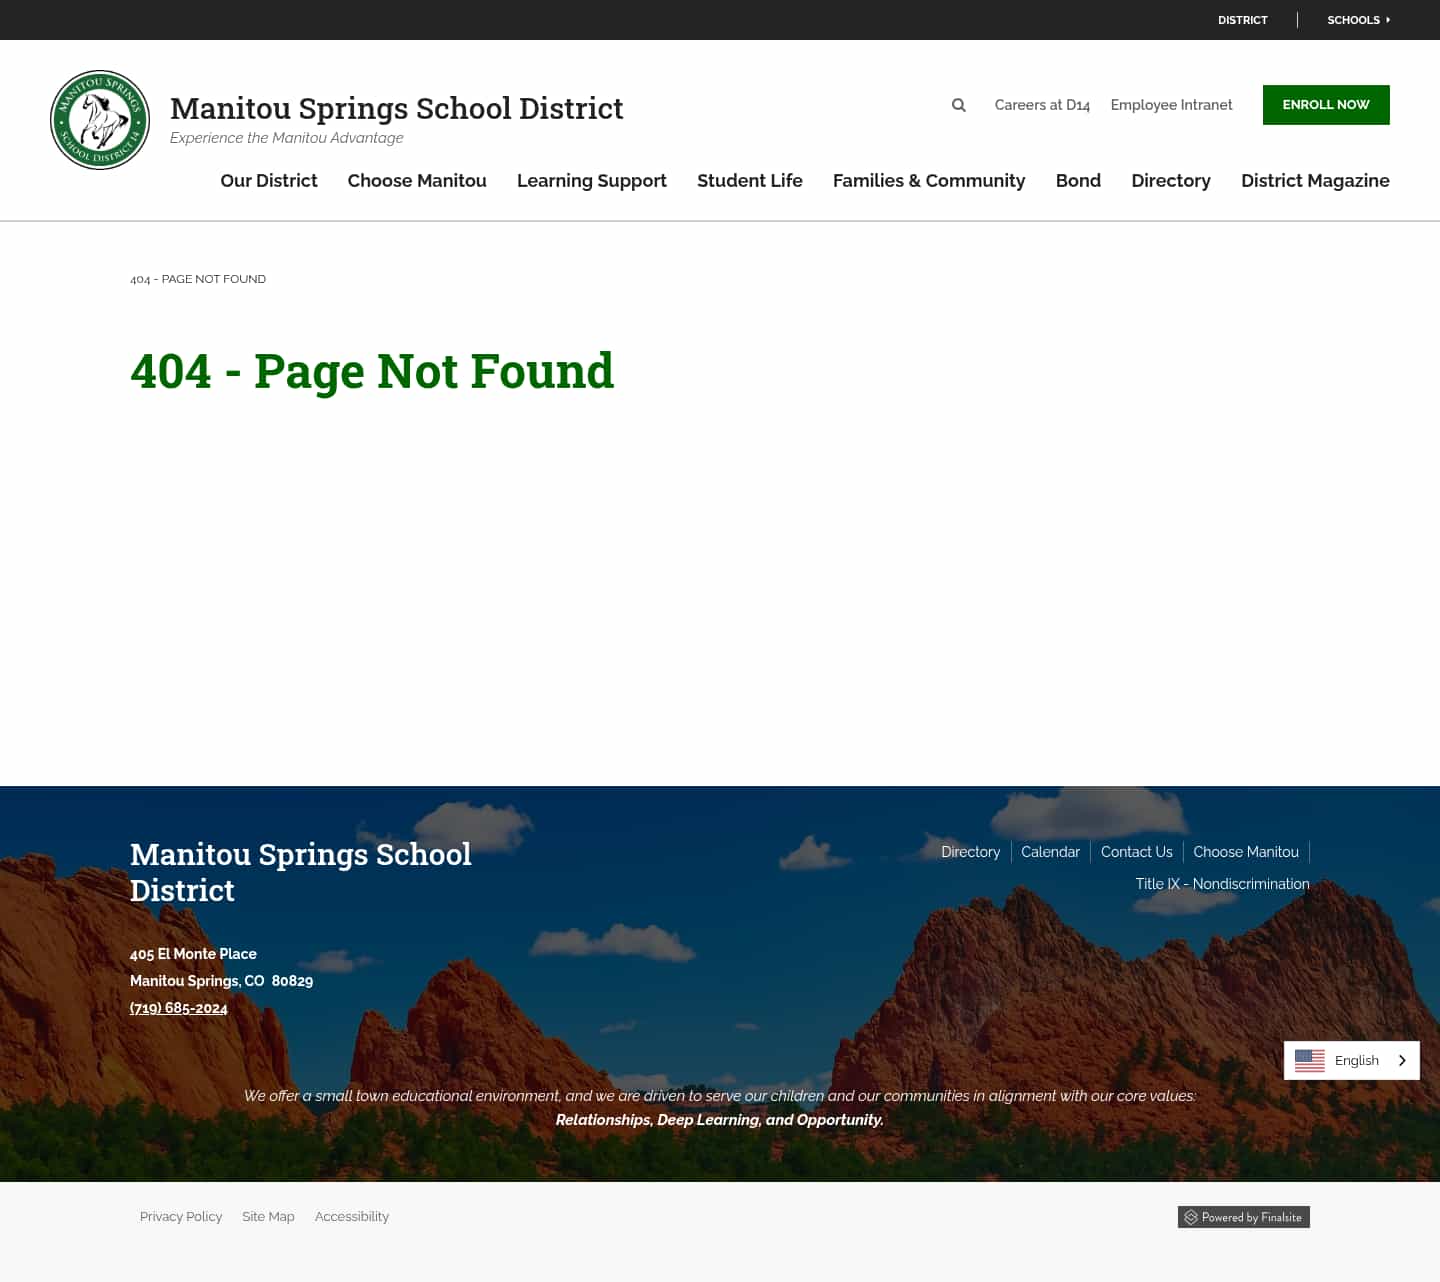Visit the Careers at D14 link
Viewport: 1440px width, 1282px height.
1042,105
